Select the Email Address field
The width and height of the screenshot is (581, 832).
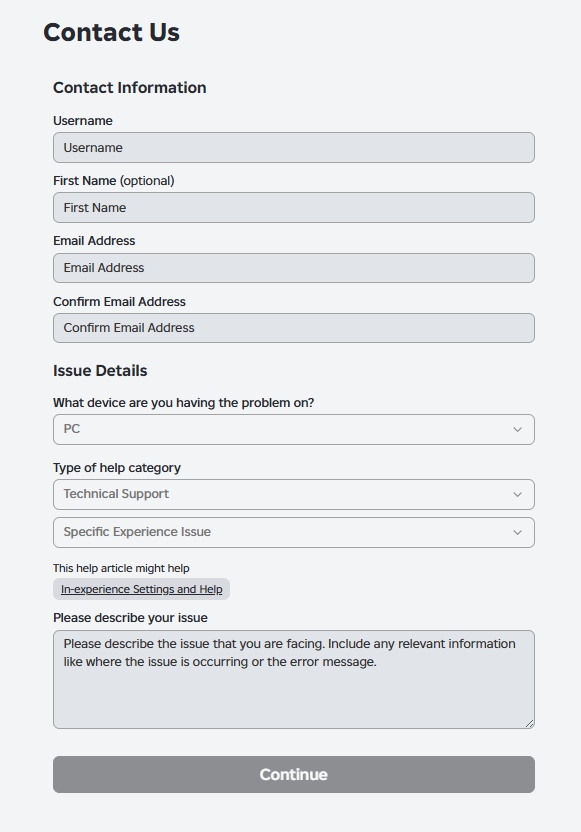293,268
